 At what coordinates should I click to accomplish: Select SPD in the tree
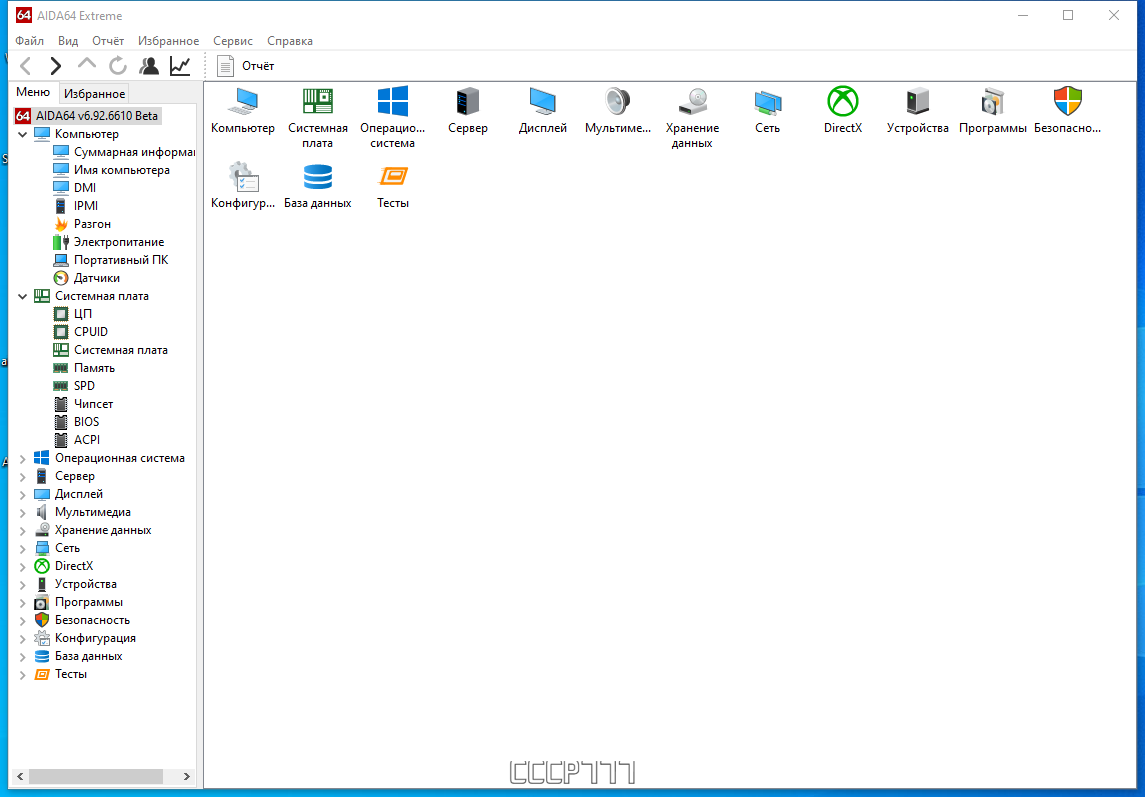[74, 386]
